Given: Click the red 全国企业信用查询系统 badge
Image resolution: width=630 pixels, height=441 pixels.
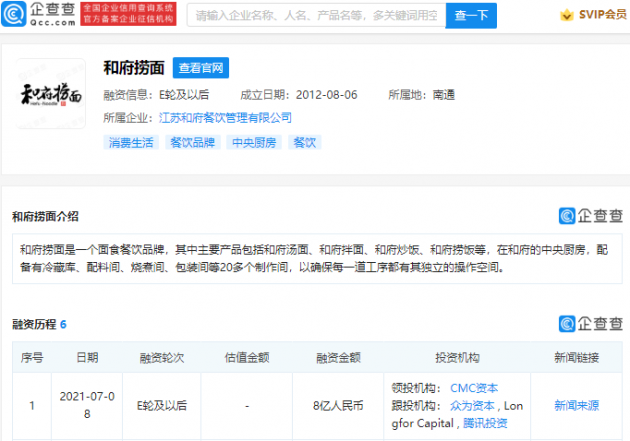Looking at the screenshot, I should (128, 14).
